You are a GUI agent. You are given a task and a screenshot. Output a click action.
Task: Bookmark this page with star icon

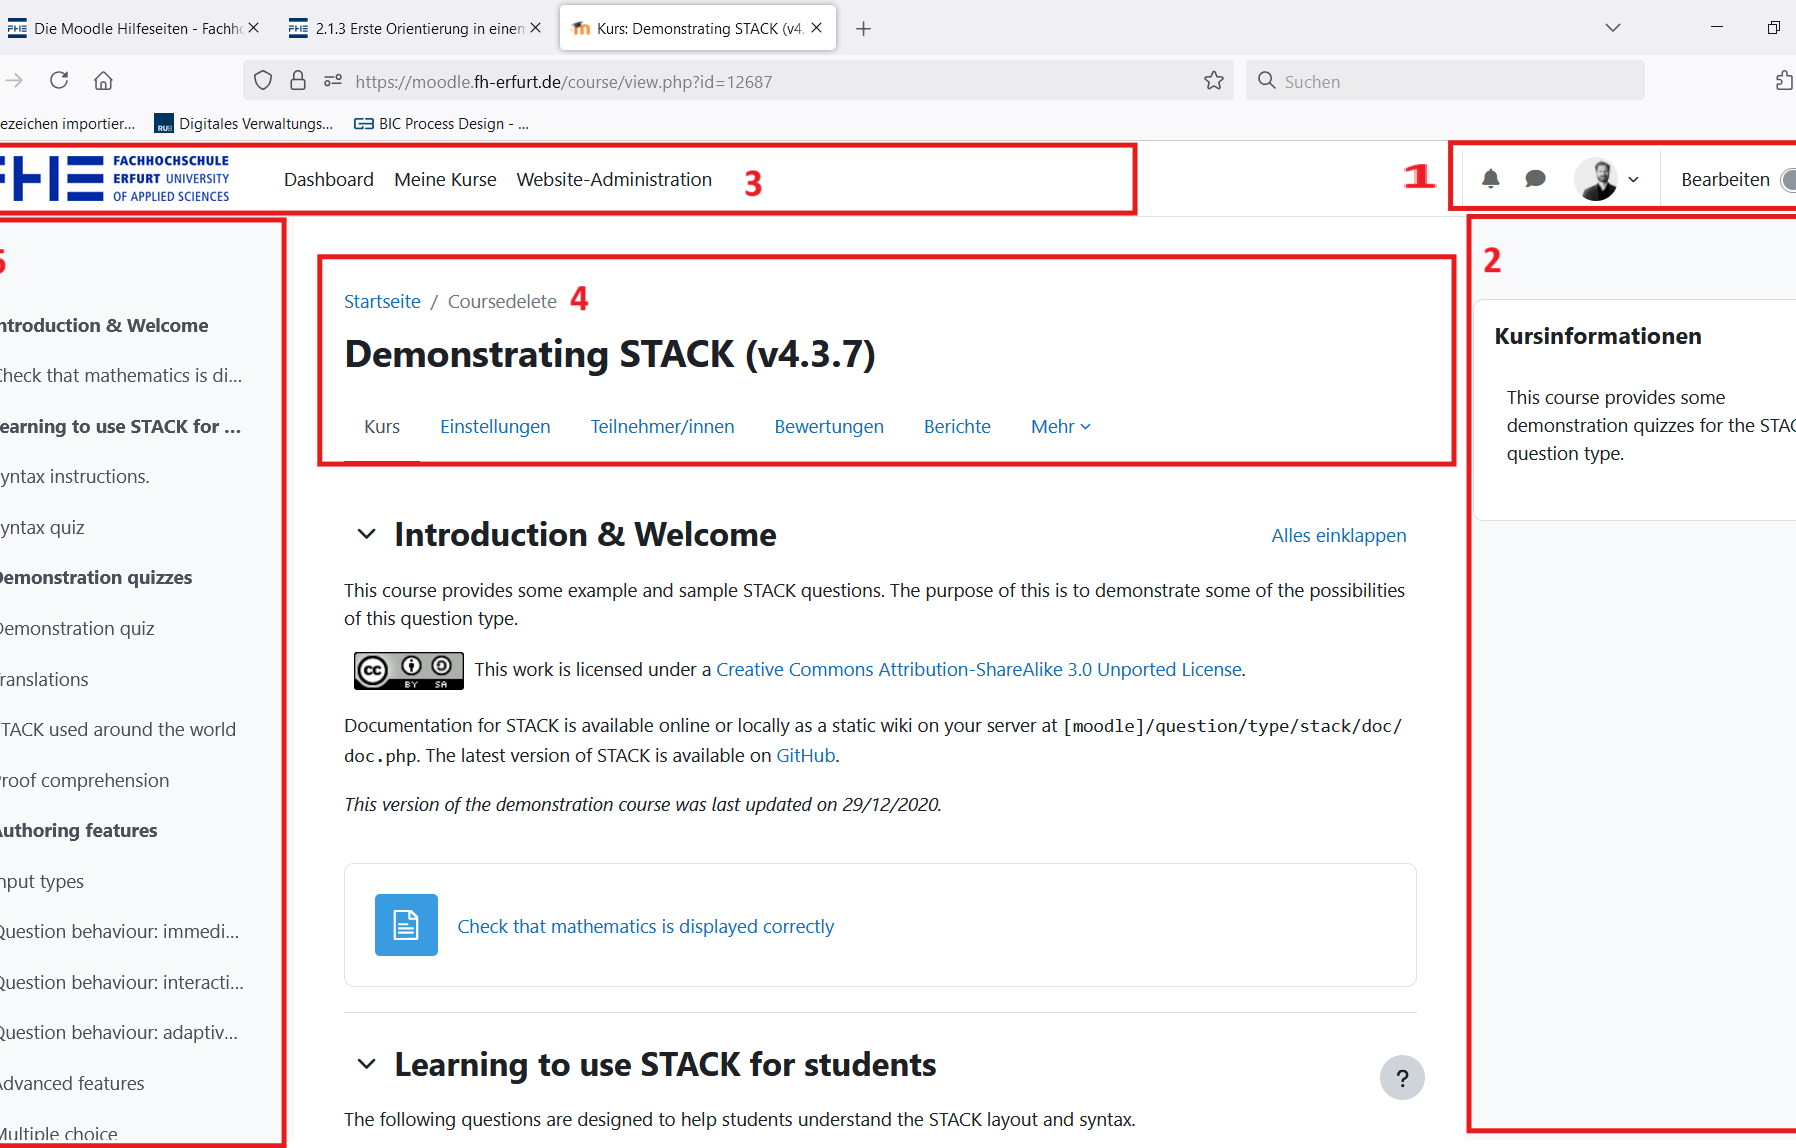point(1214,81)
